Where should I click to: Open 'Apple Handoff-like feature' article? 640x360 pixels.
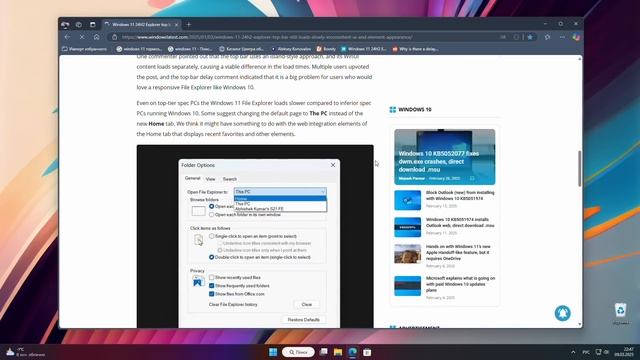pos(458,252)
